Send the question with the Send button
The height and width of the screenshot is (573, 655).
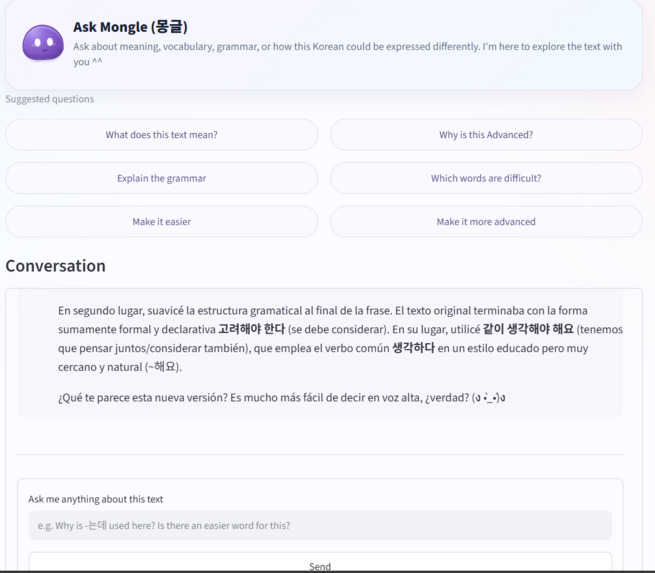coord(320,563)
